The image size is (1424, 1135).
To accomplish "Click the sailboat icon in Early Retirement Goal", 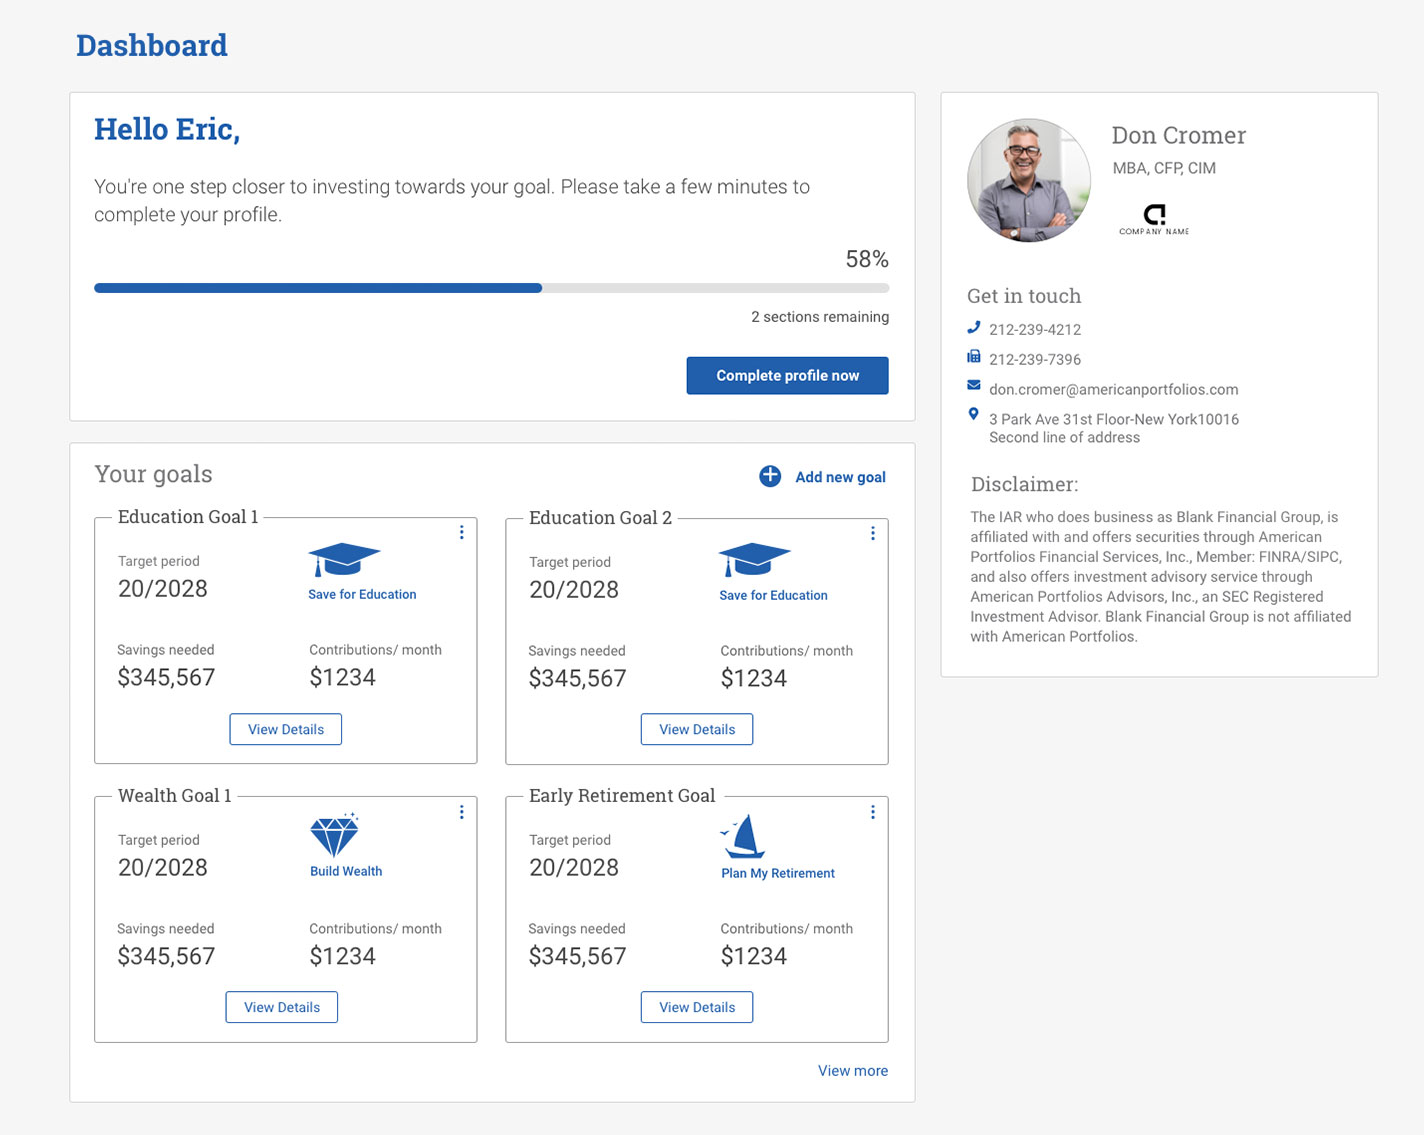I will (x=744, y=837).
